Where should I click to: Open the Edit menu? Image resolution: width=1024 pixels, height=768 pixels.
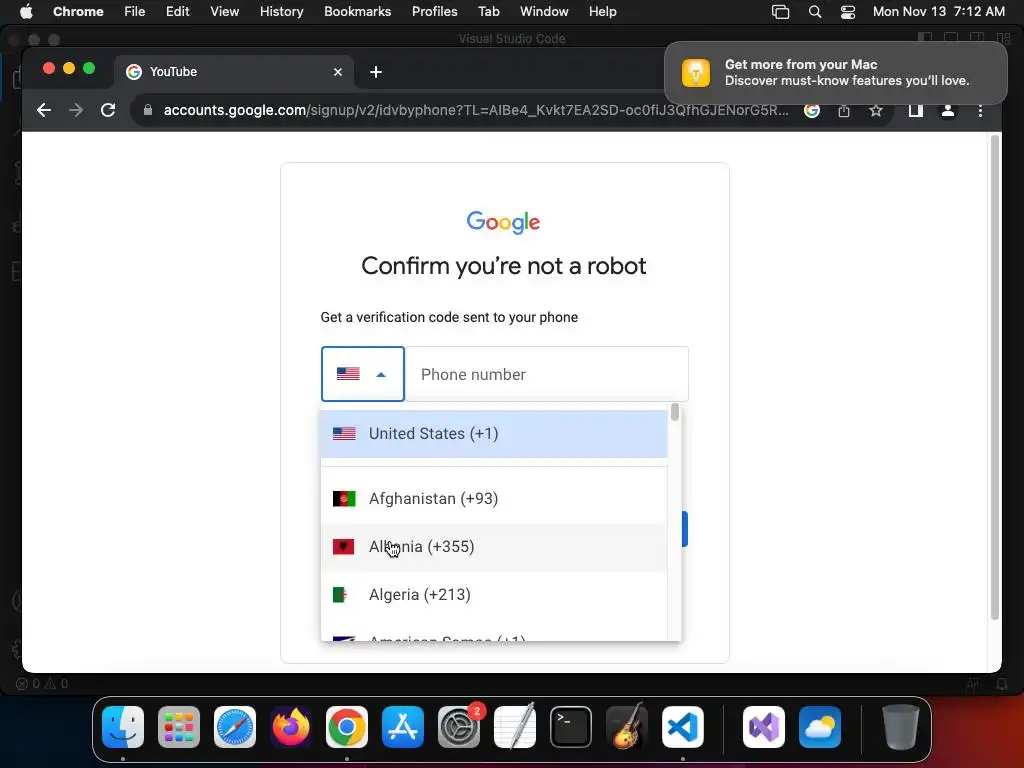[177, 12]
